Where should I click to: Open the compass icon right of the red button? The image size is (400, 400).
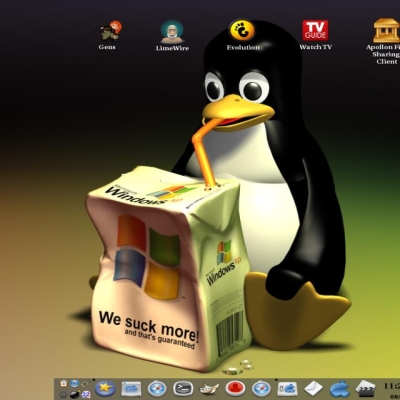coord(261,388)
